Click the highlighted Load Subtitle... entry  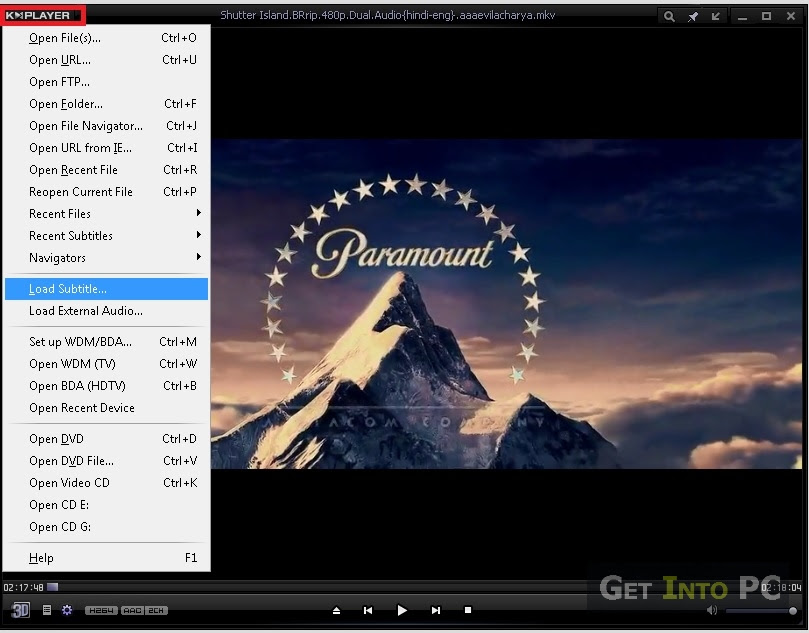click(x=106, y=289)
